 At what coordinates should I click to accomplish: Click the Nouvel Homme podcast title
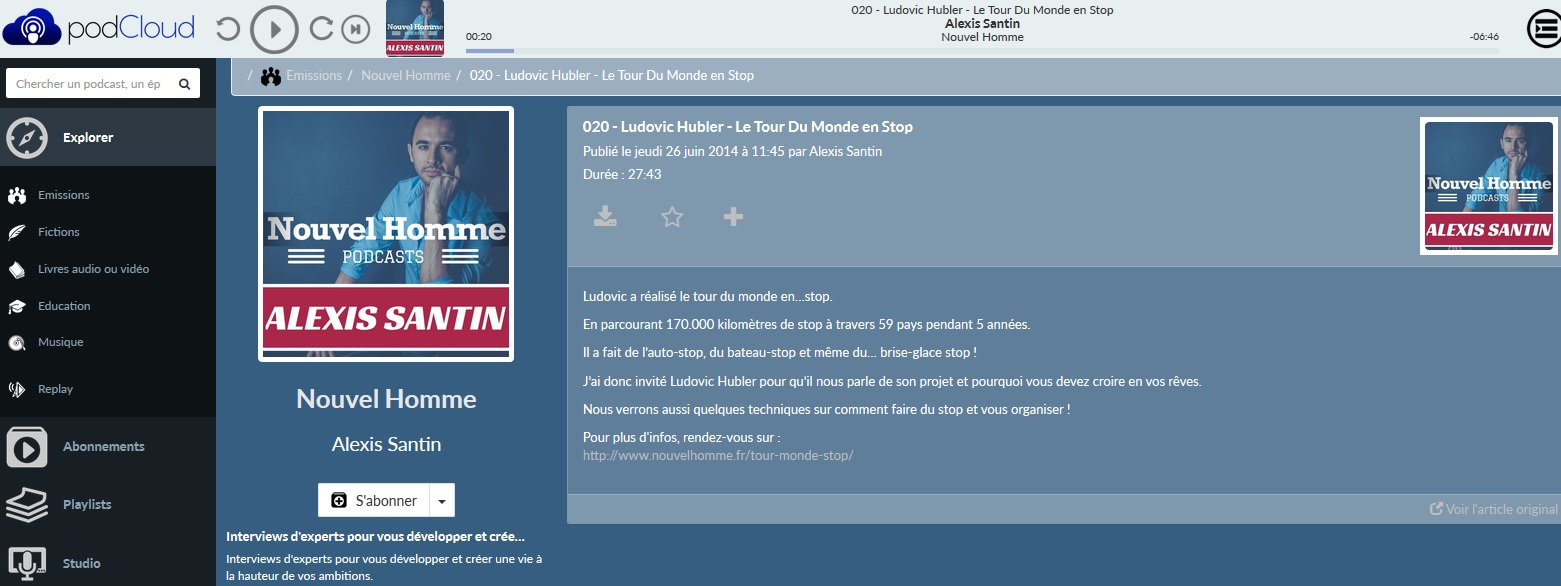click(x=386, y=399)
